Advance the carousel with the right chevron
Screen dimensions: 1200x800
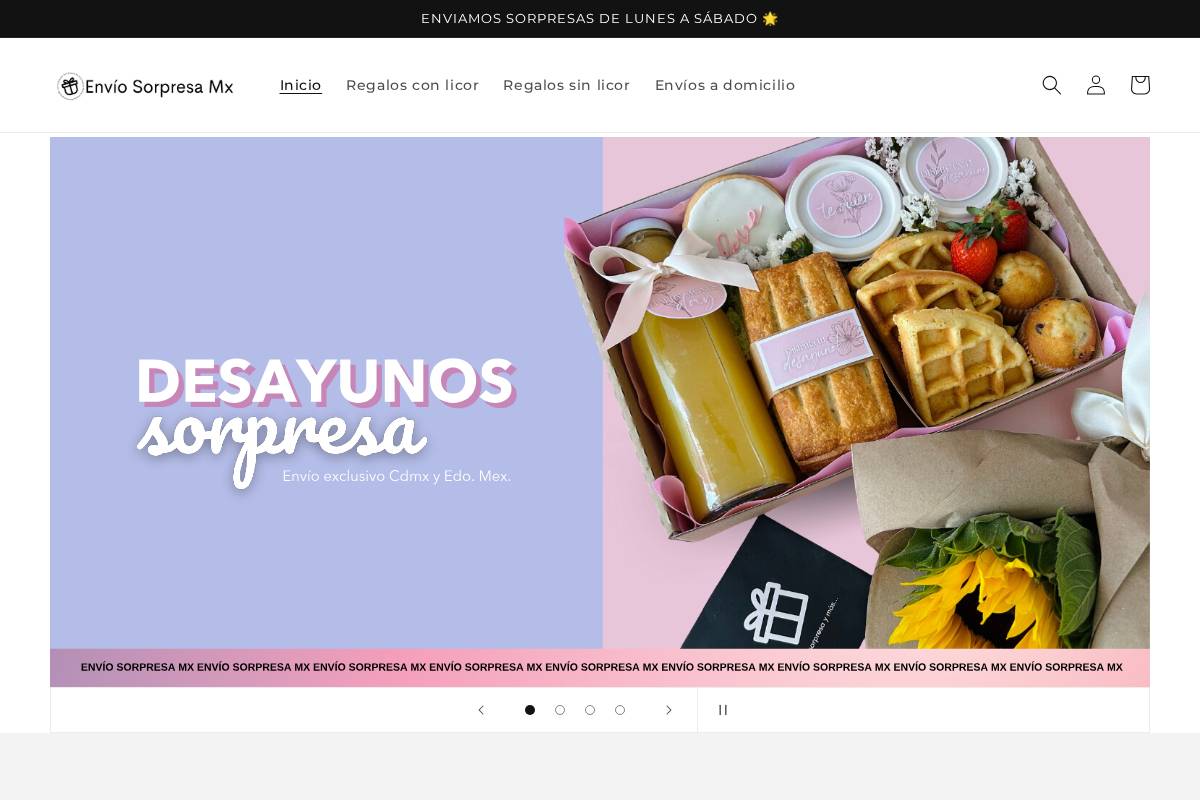click(669, 710)
